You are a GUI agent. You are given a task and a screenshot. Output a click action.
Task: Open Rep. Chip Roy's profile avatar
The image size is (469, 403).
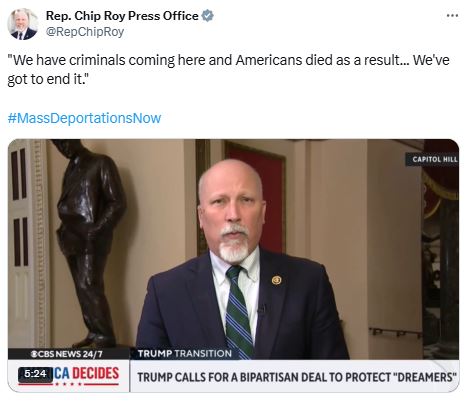(22, 24)
